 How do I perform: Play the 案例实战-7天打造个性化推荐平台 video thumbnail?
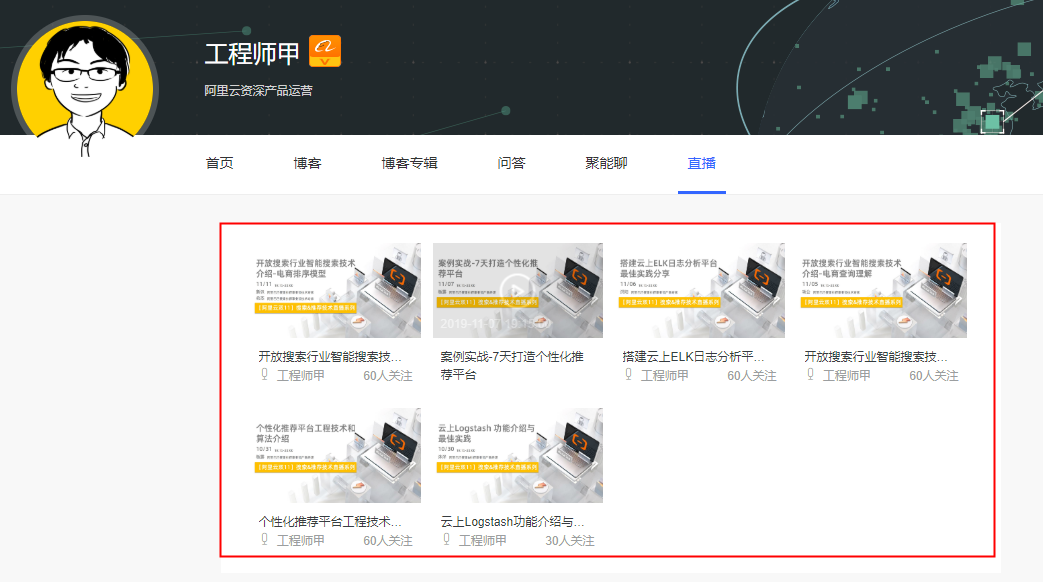(x=518, y=290)
